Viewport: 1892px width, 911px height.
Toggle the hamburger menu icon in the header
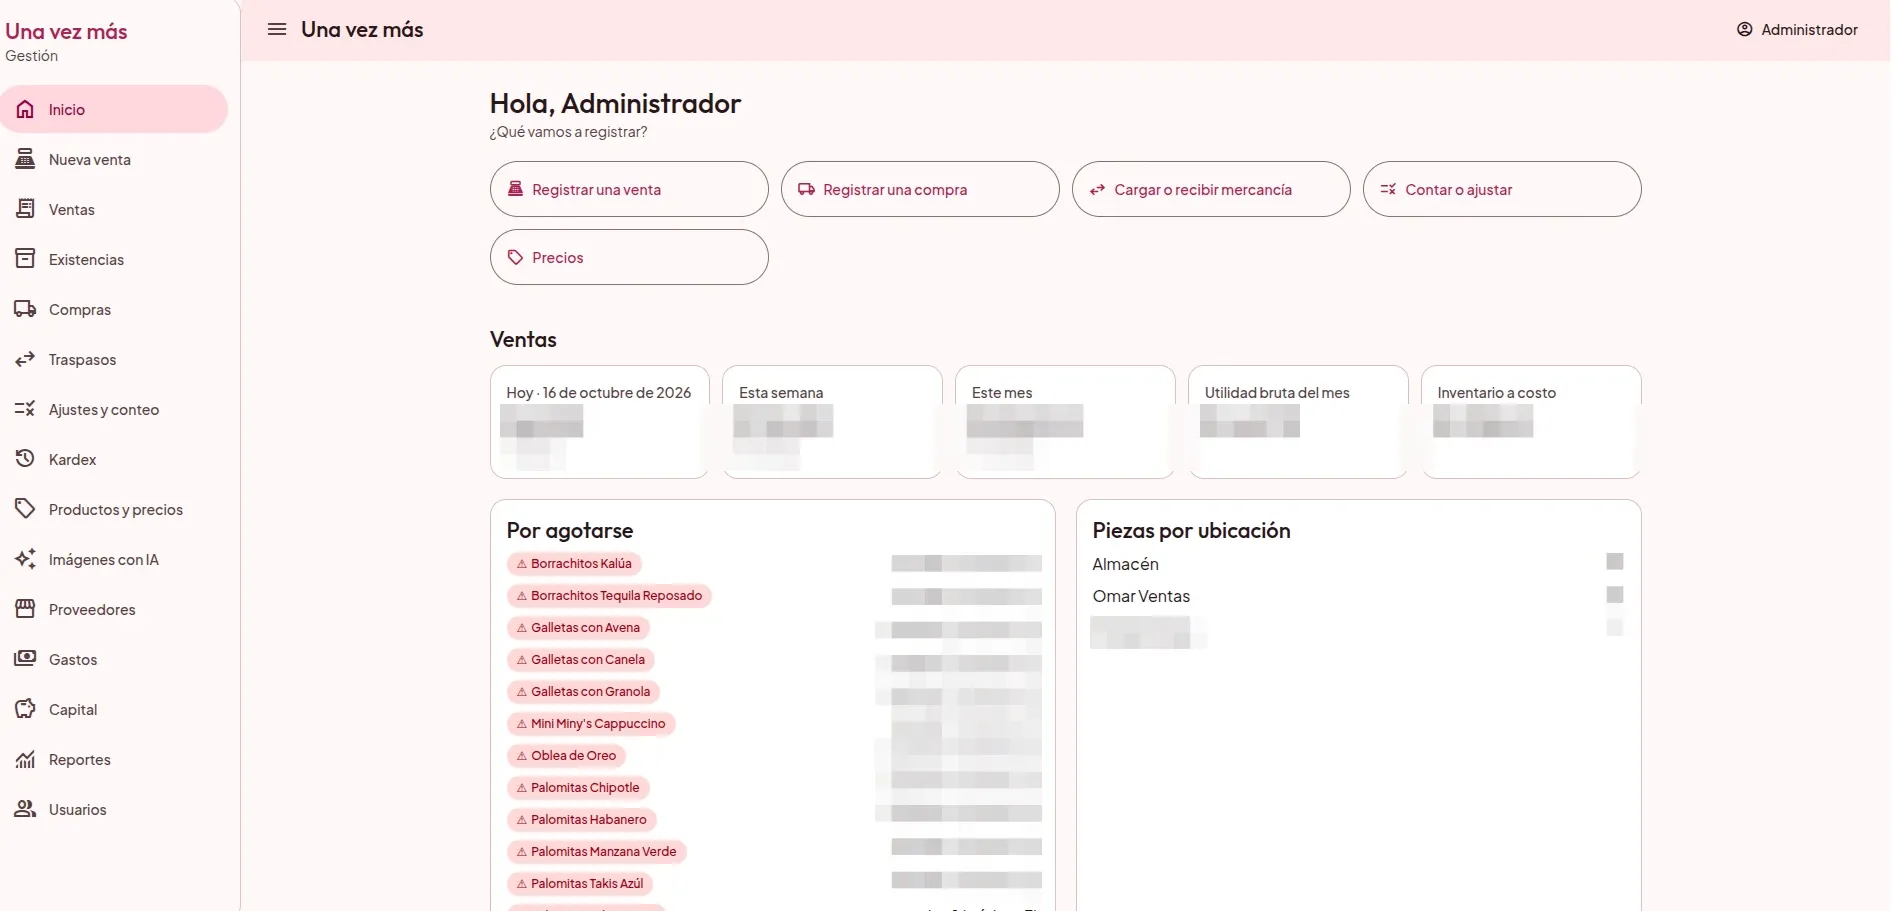[x=277, y=29]
